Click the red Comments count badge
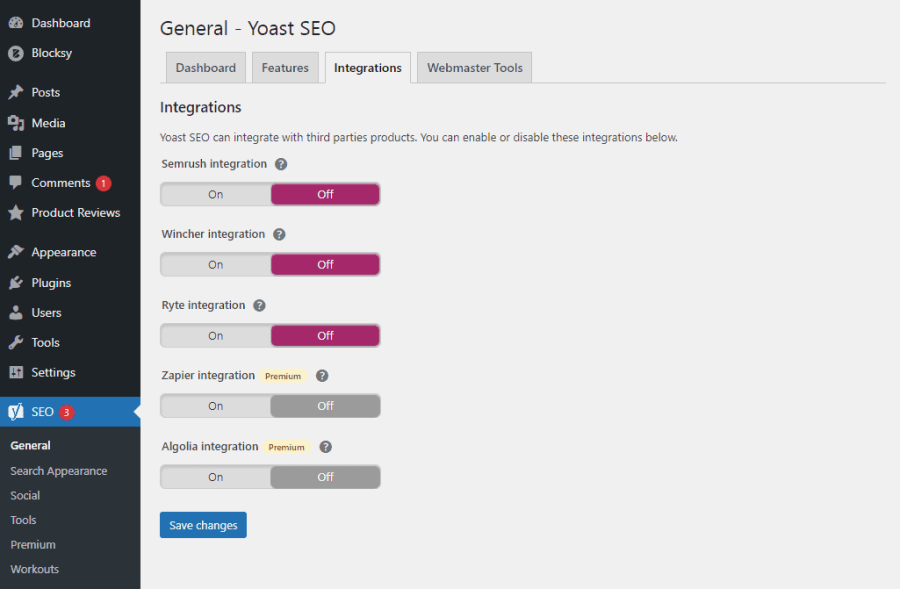The height and width of the screenshot is (589, 900). pyautogui.click(x=103, y=183)
